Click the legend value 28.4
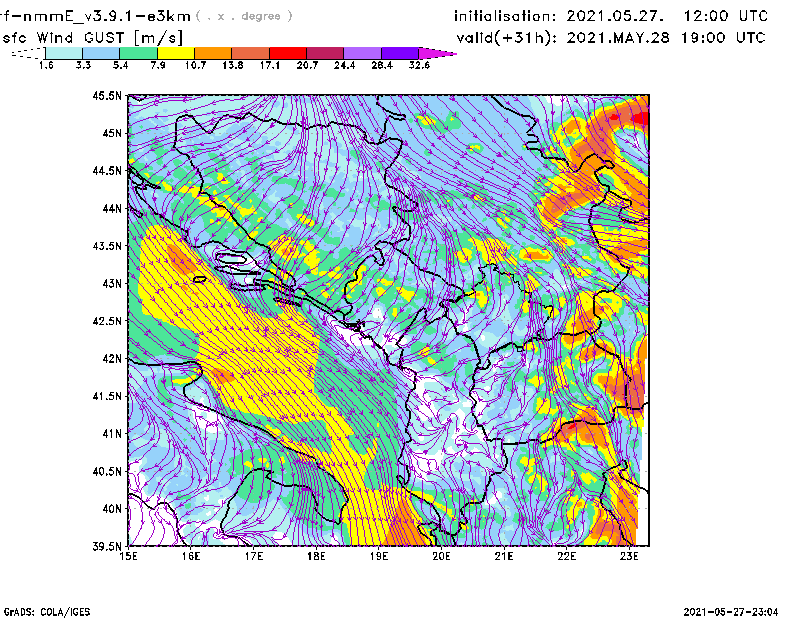This screenshot has width=800, height=618. tap(382, 65)
